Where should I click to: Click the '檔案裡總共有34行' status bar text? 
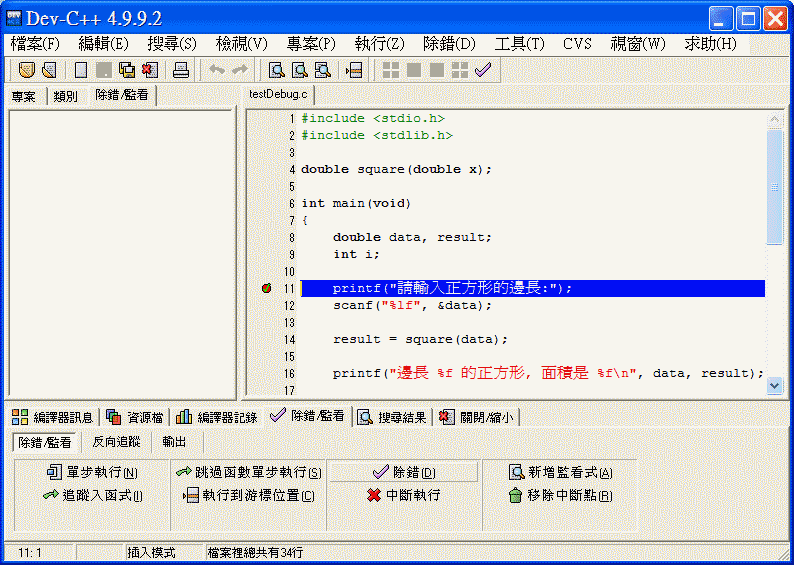click(x=255, y=552)
